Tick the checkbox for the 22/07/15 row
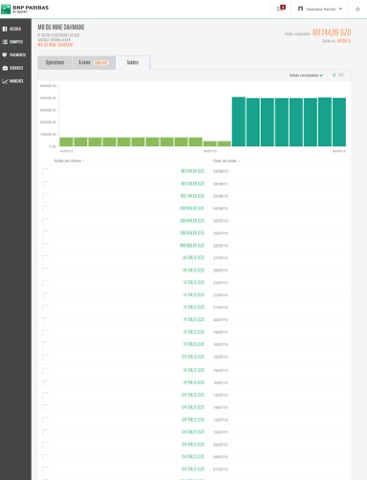Viewport: 367px width, 480px height. pos(45,295)
